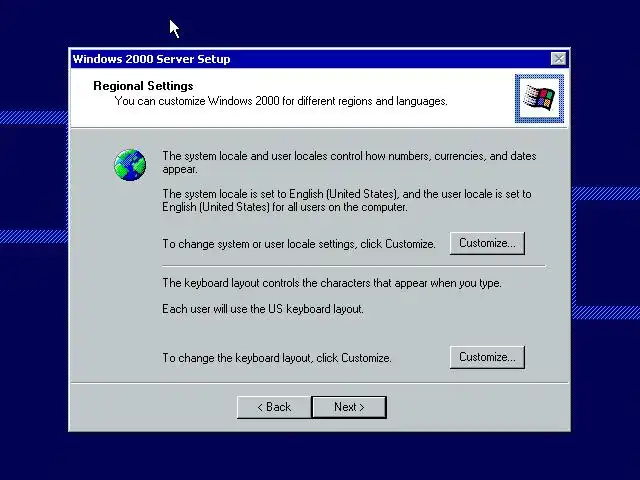
Task: Click the globe regional settings icon
Action: tap(130, 165)
